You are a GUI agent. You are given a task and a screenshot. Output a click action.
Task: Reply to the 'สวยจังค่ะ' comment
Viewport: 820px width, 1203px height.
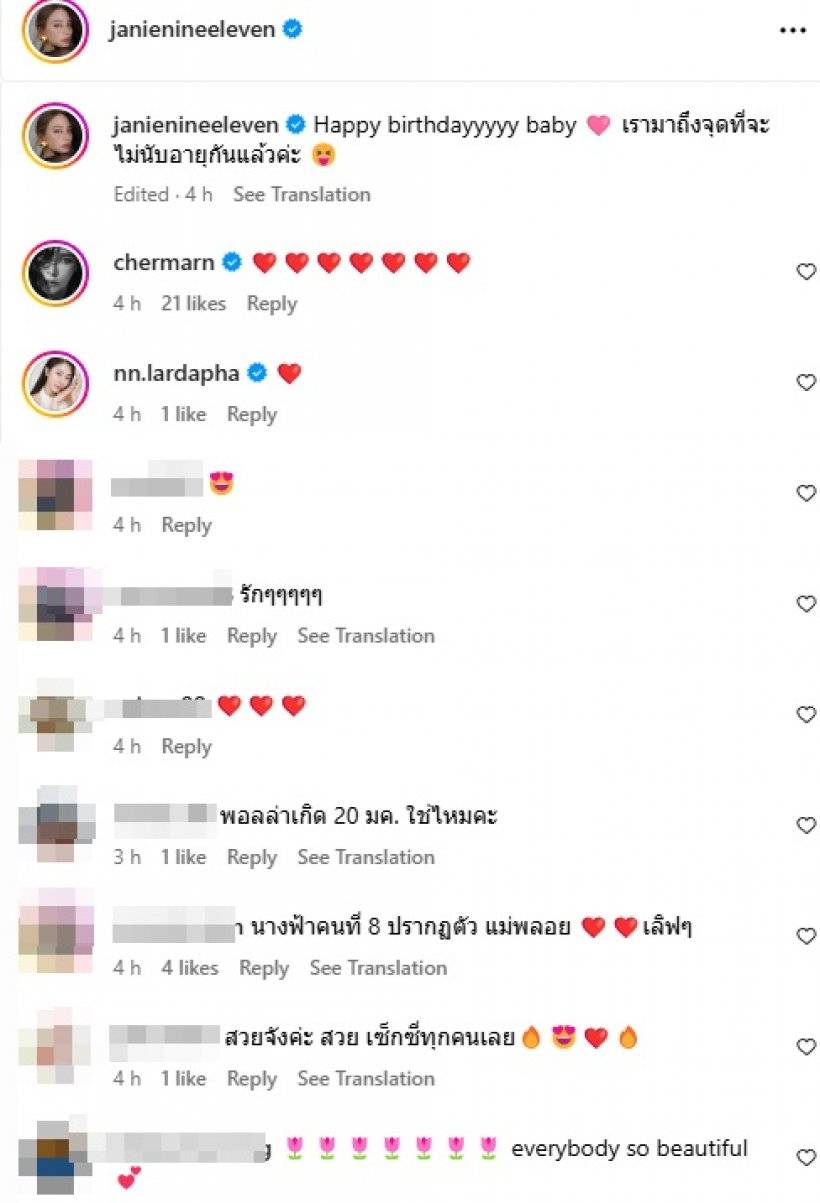pos(252,1078)
